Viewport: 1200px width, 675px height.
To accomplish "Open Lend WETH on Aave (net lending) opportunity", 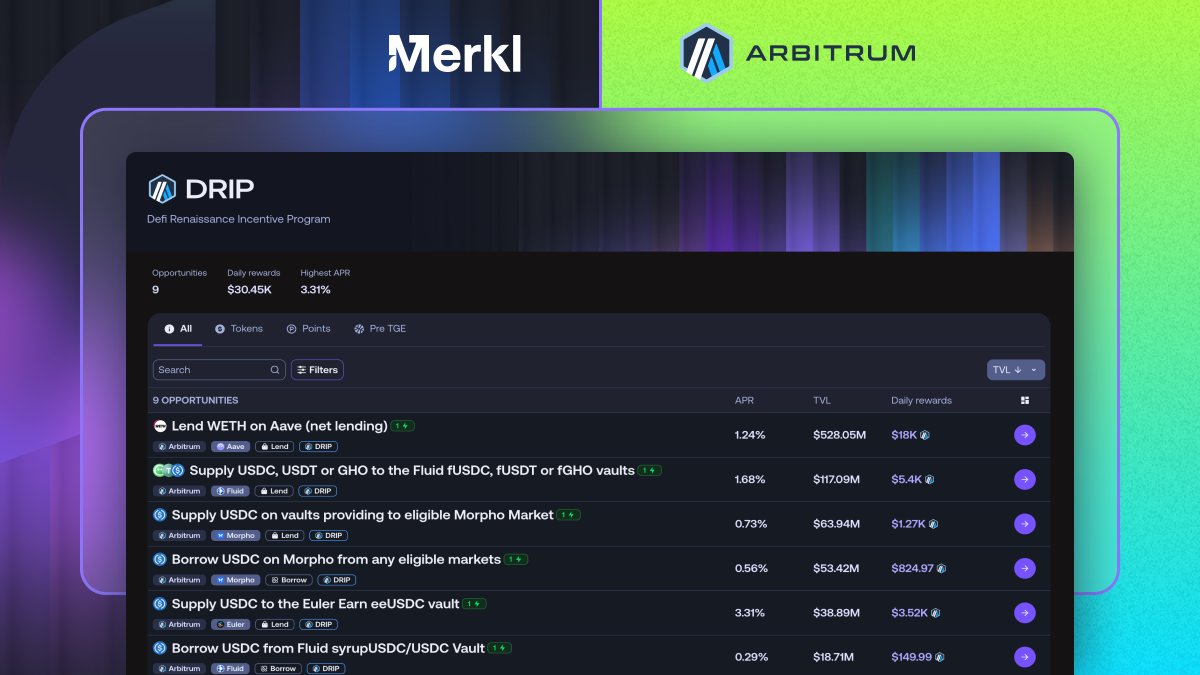I will 279,426.
